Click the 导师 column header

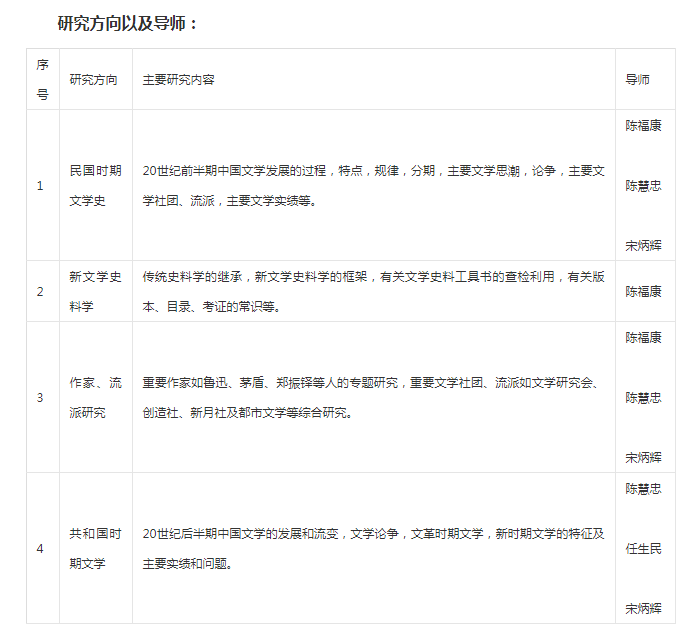click(x=638, y=80)
